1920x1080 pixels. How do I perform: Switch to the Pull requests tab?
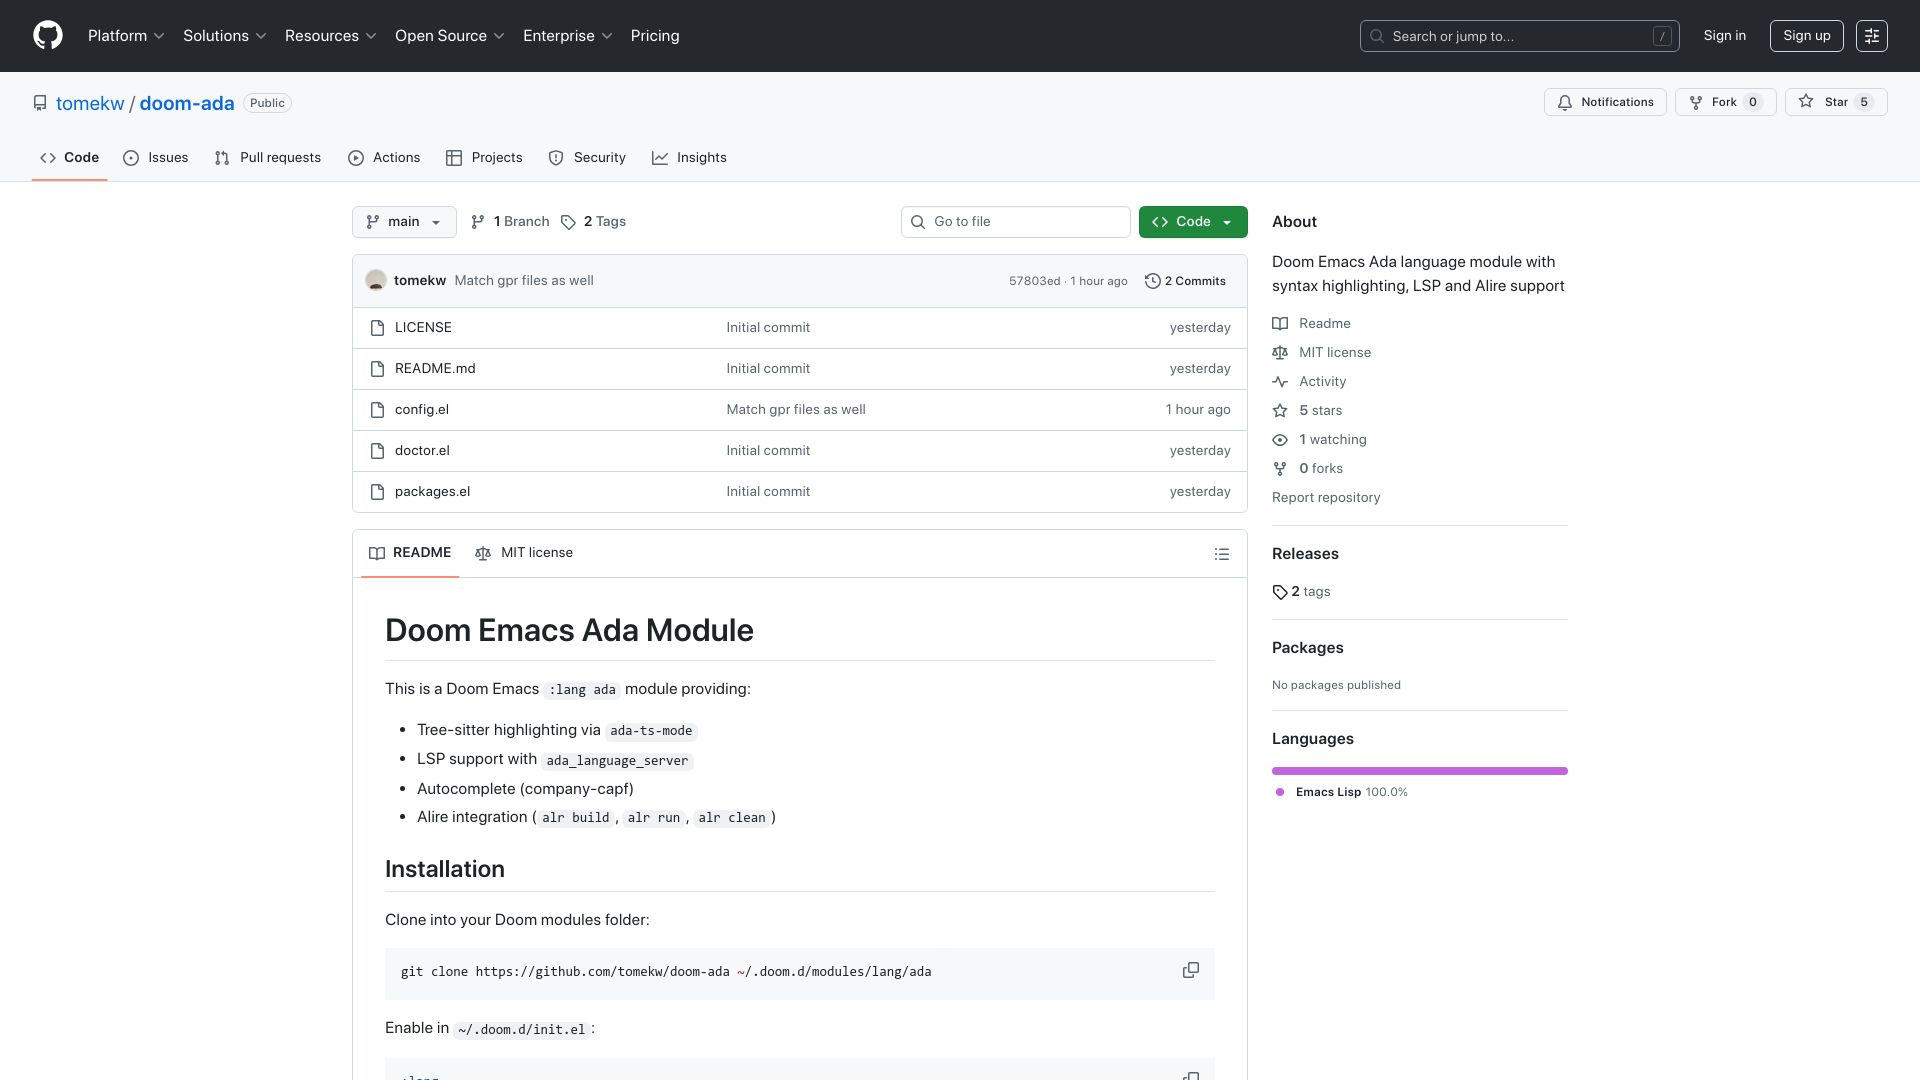pyautogui.click(x=268, y=158)
